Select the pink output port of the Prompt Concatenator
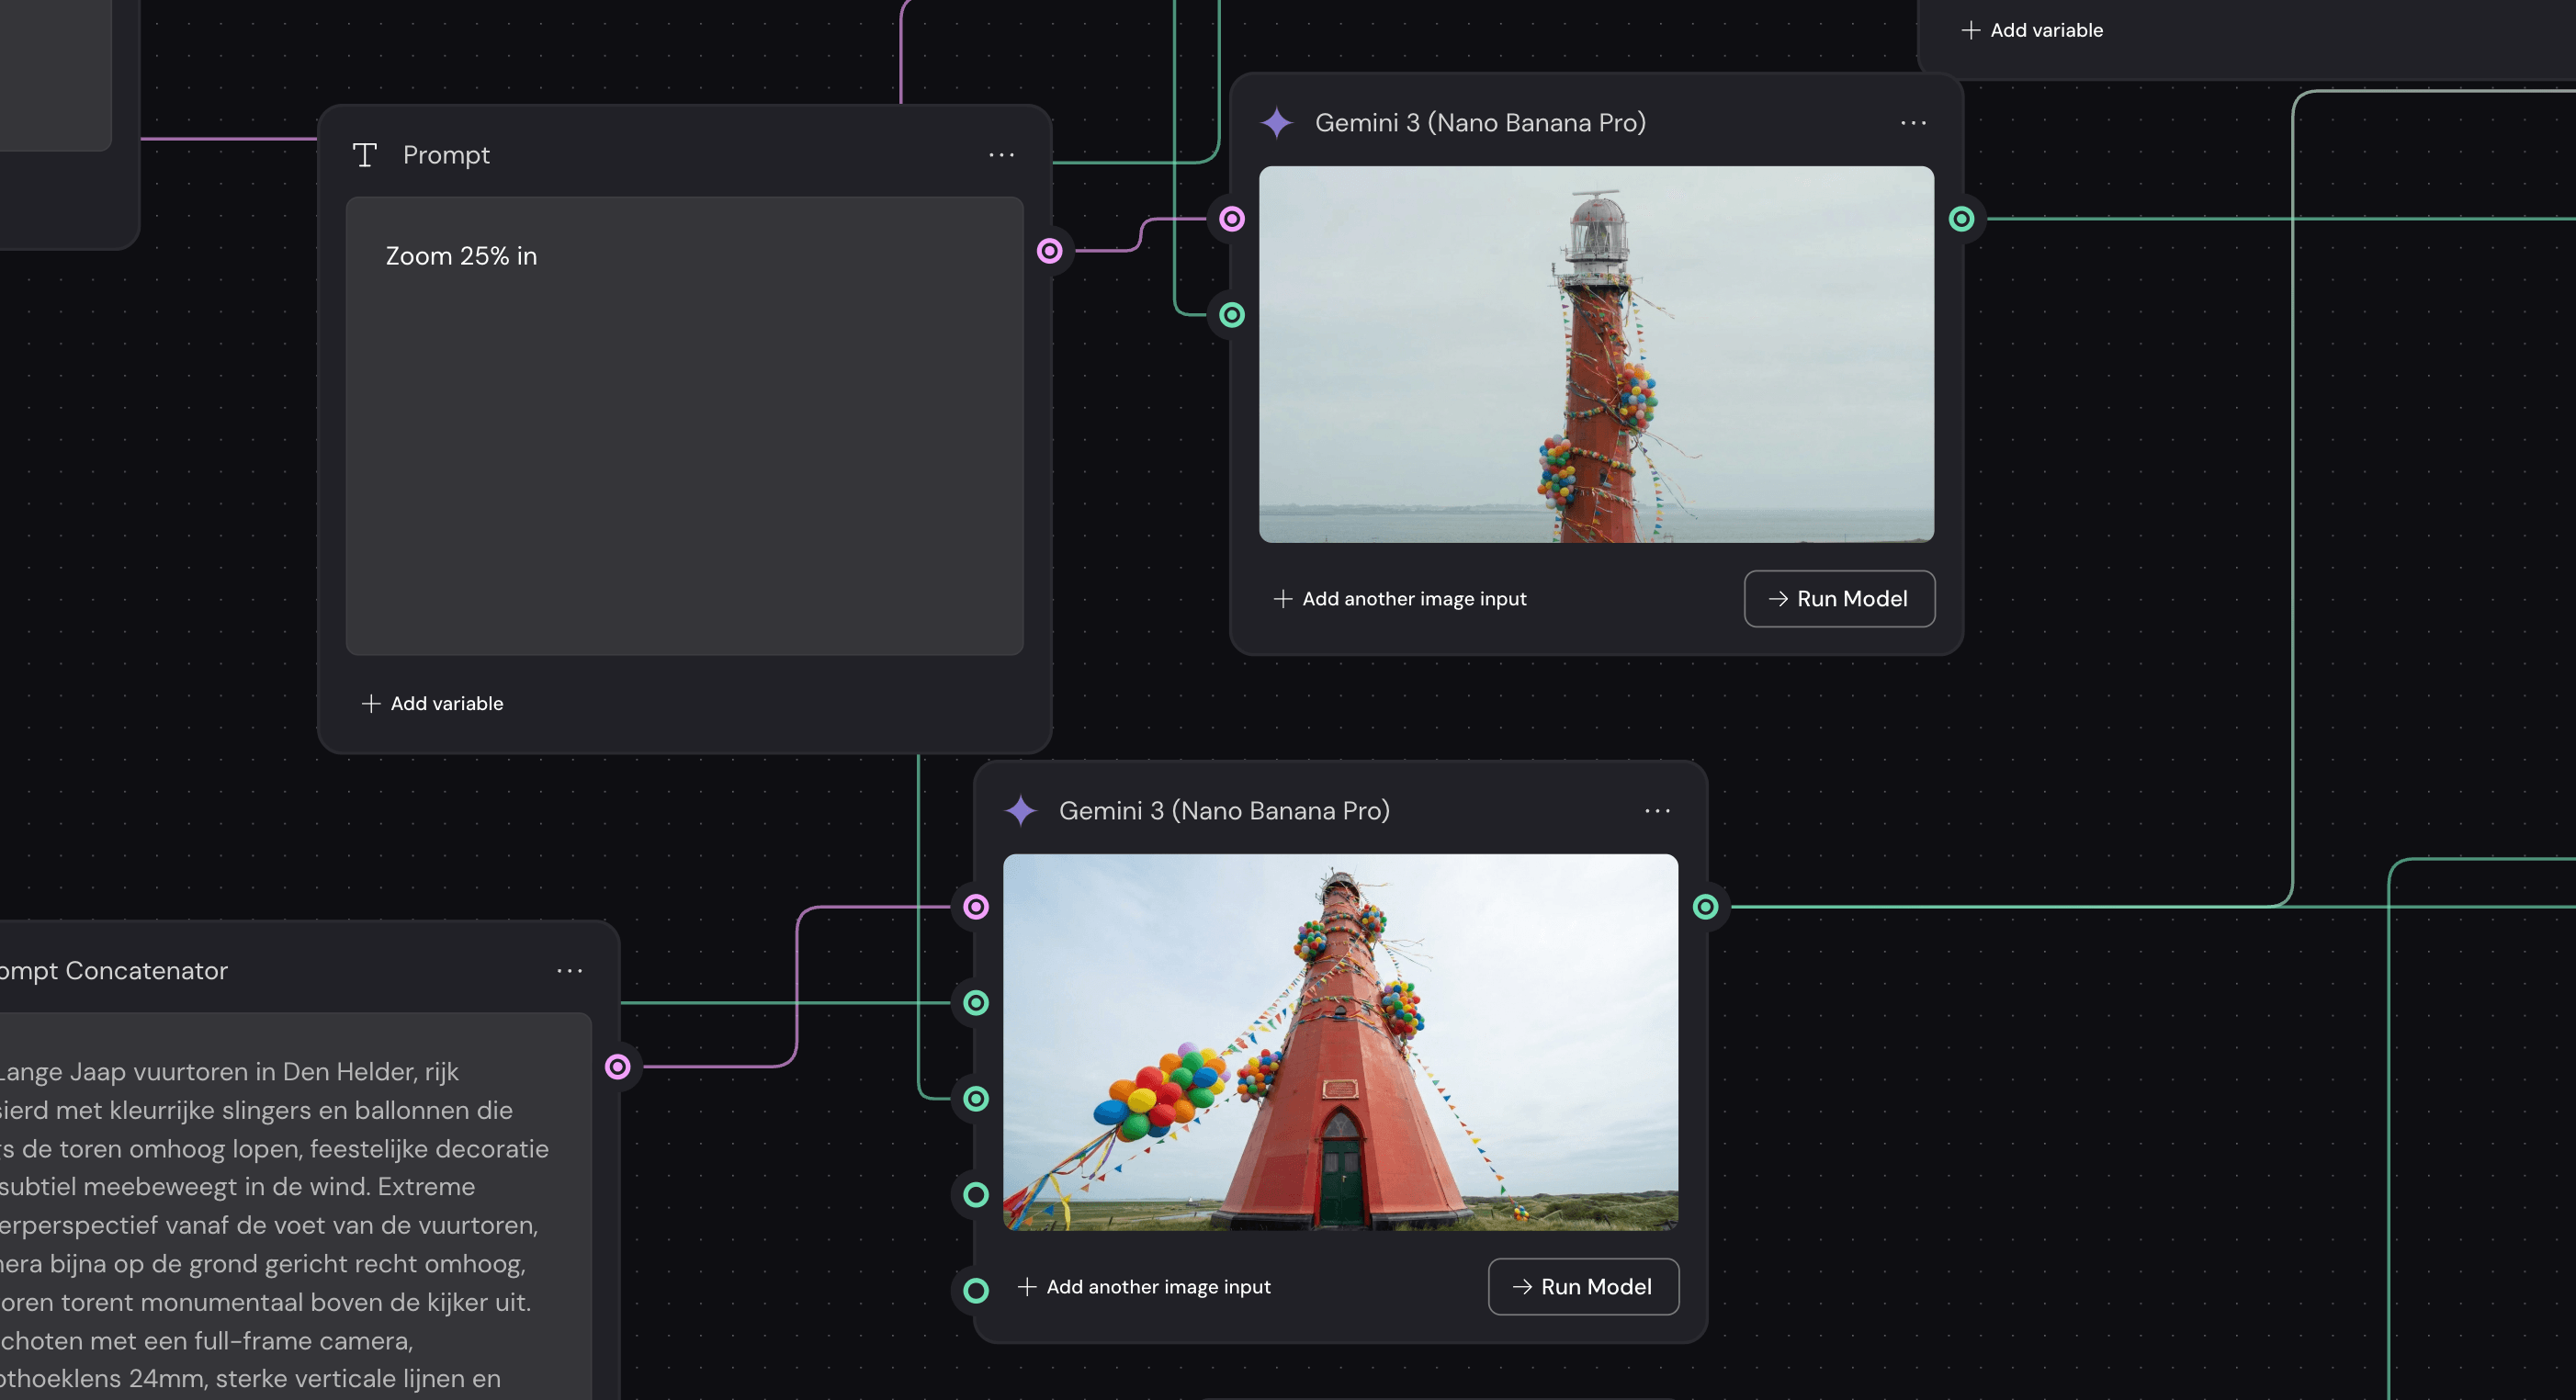The height and width of the screenshot is (1400, 2576). [x=618, y=1067]
